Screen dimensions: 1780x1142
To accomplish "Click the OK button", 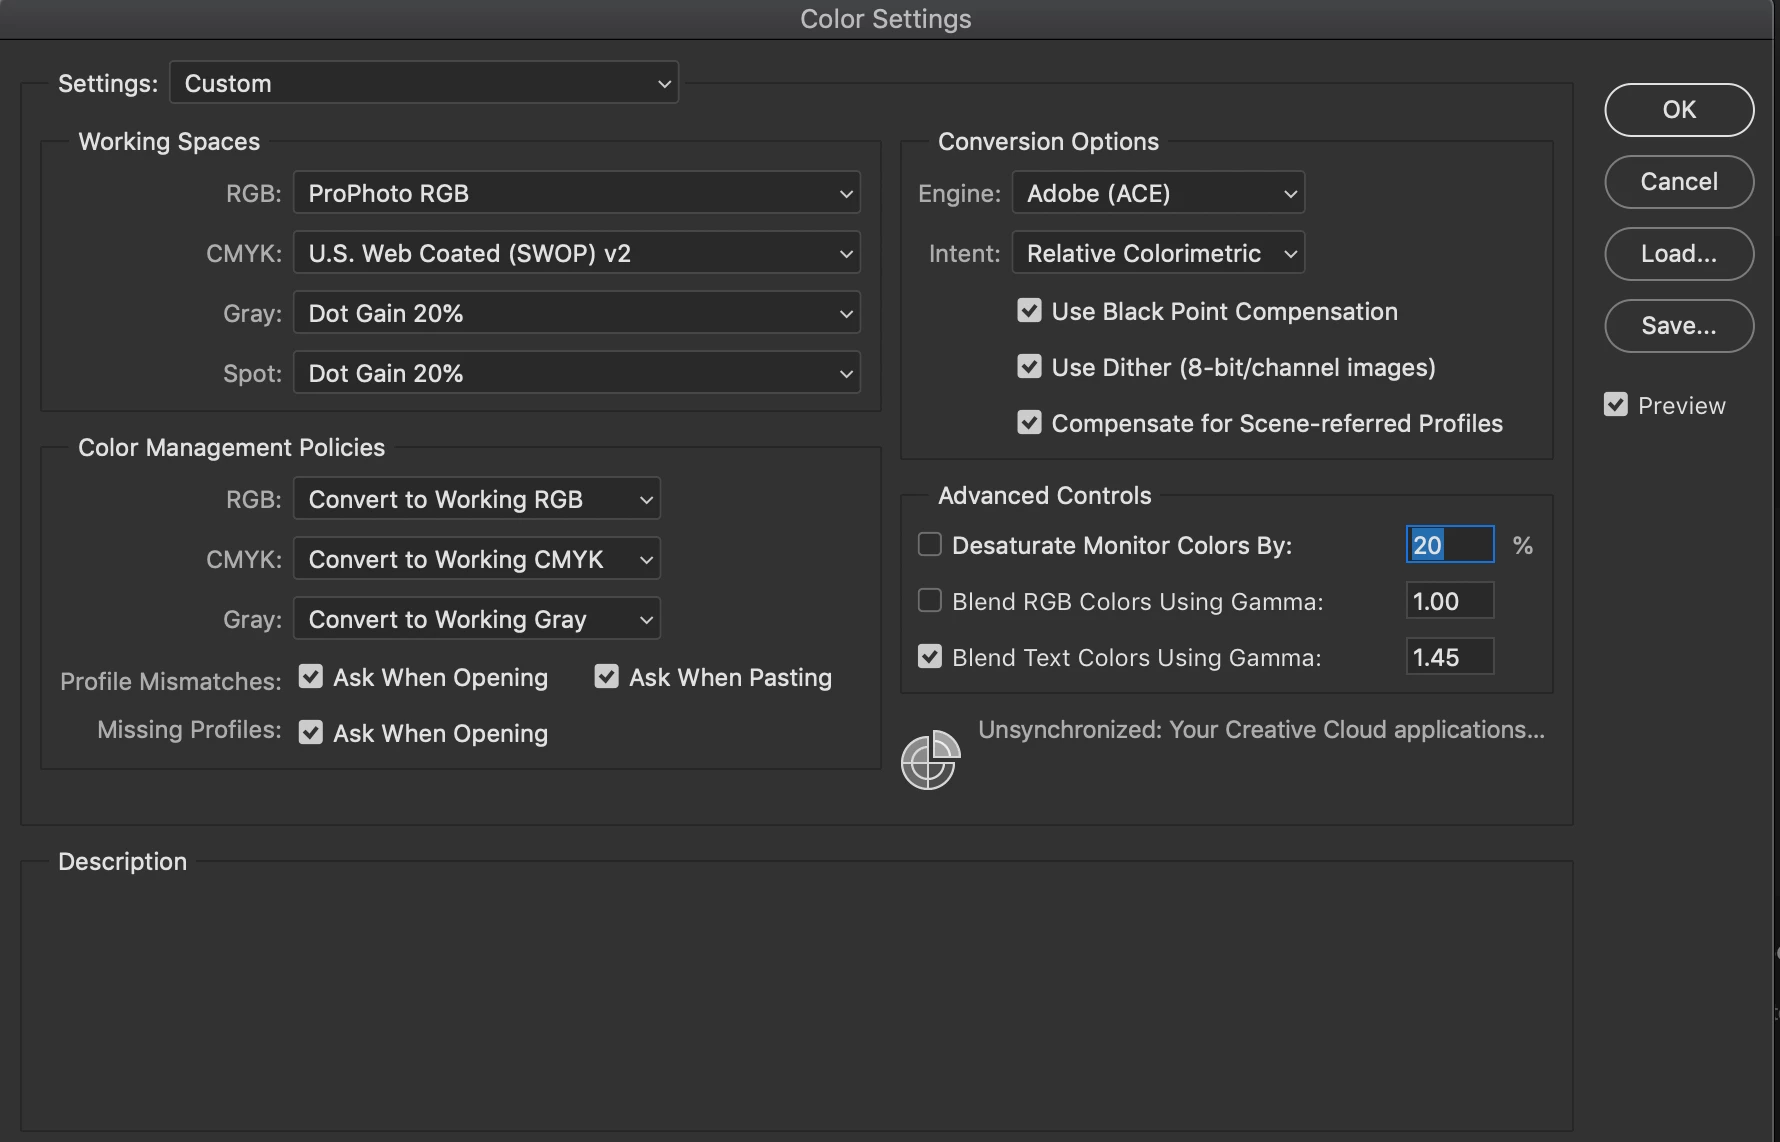I will coord(1679,109).
